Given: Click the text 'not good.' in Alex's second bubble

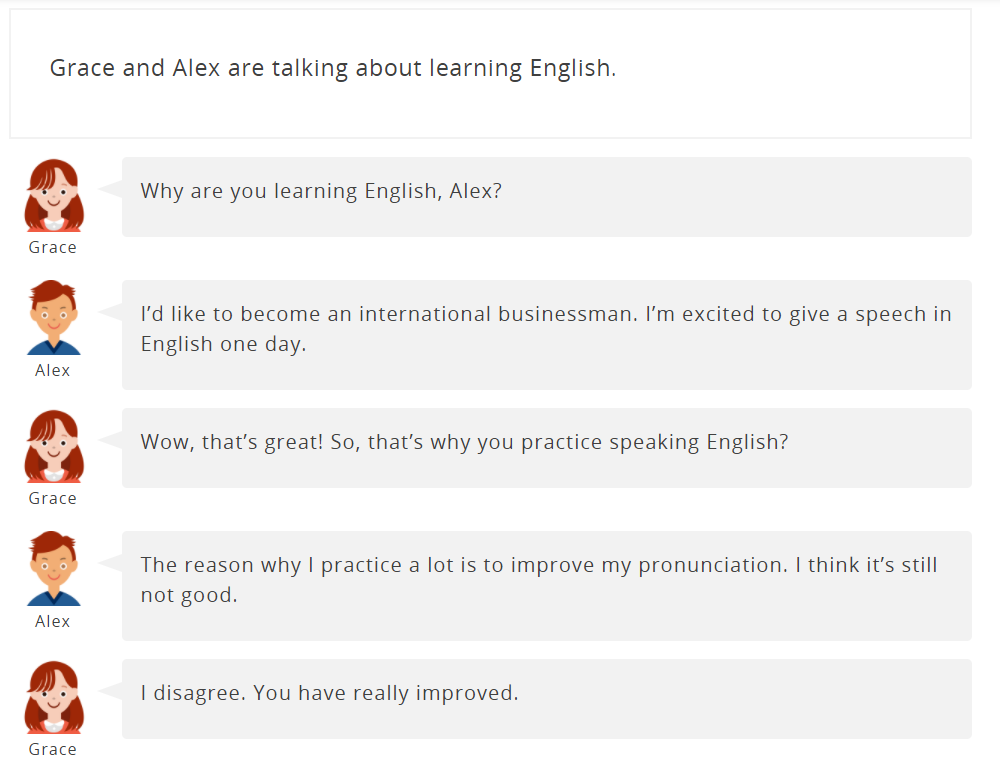Looking at the screenshot, I should point(189,596).
